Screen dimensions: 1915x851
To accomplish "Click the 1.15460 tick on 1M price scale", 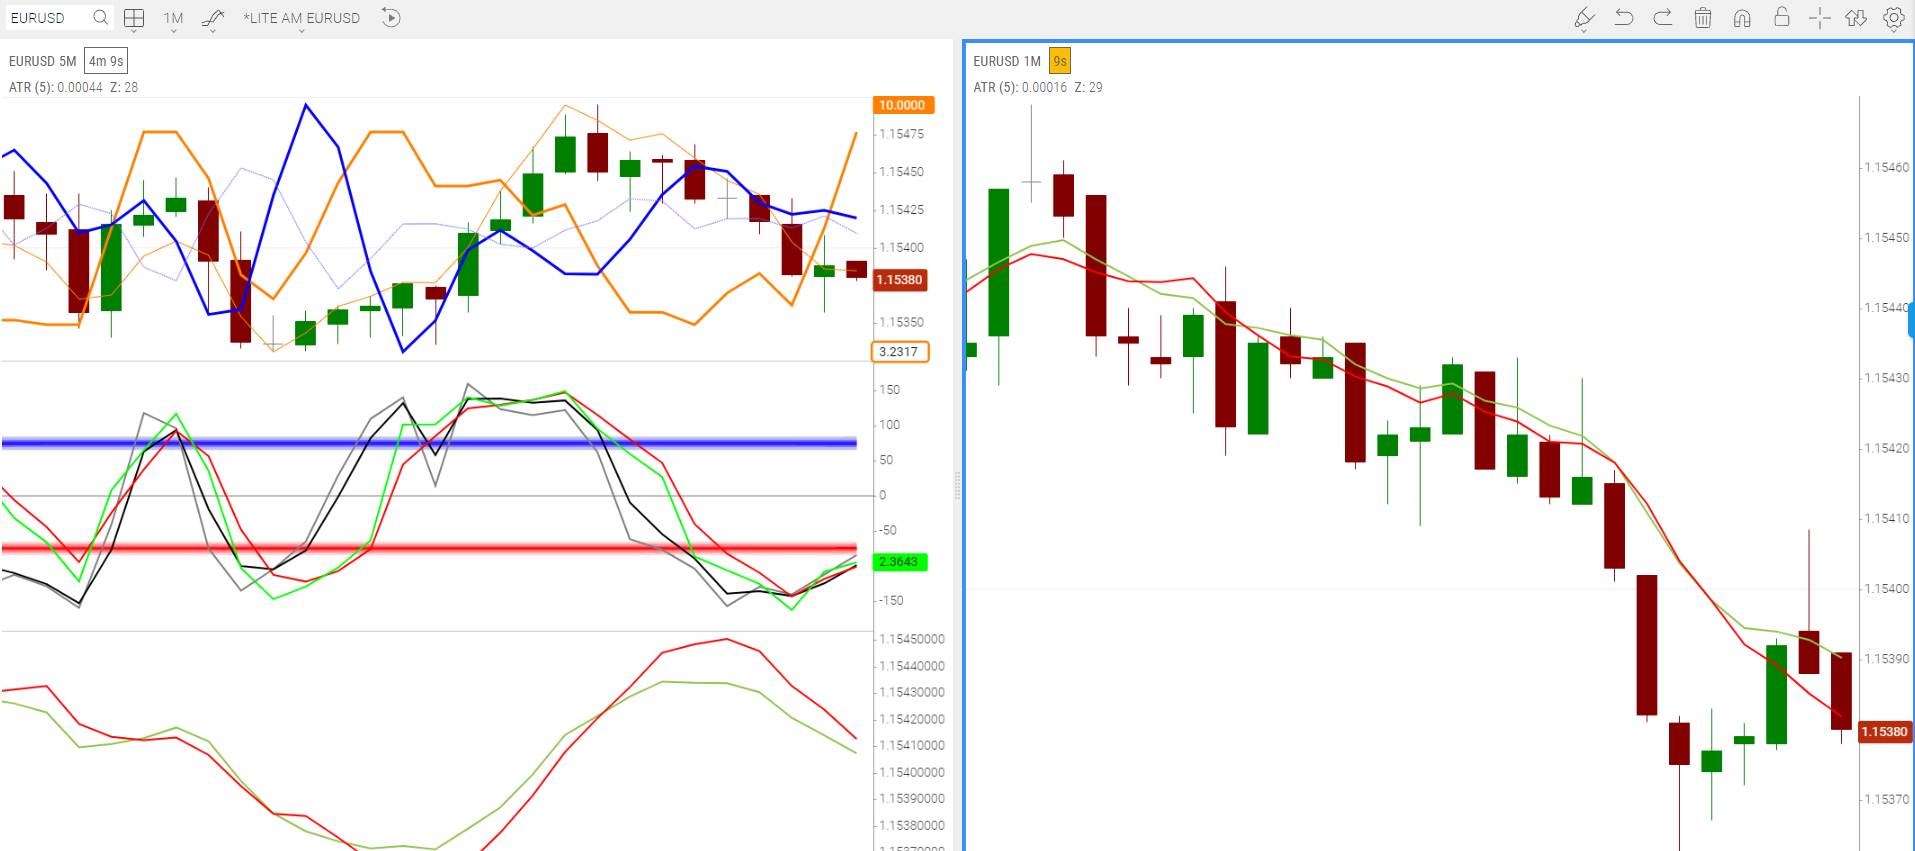I will [1887, 167].
